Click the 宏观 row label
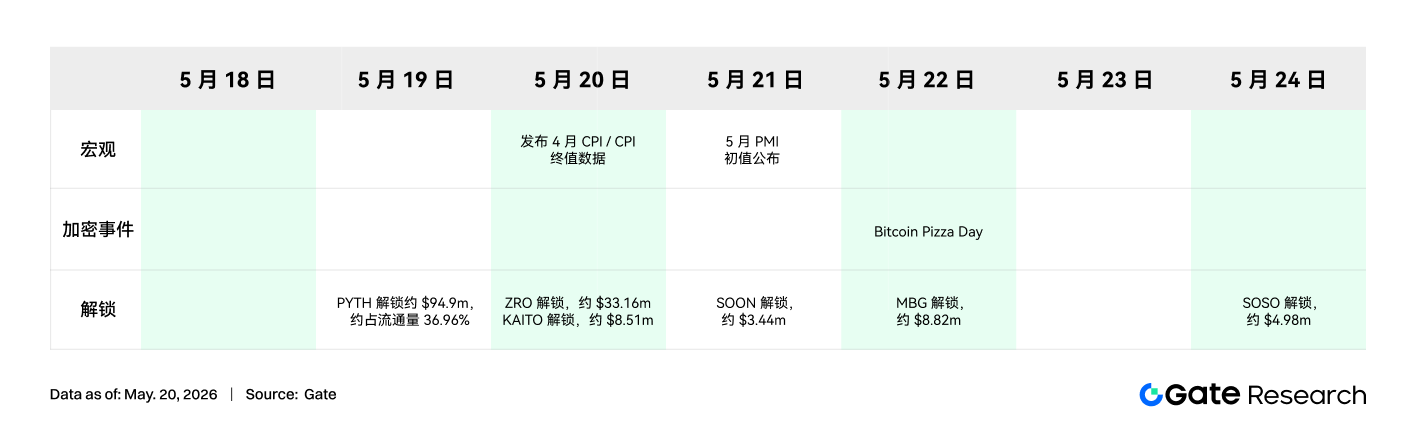The image size is (1420, 434). click(x=98, y=150)
